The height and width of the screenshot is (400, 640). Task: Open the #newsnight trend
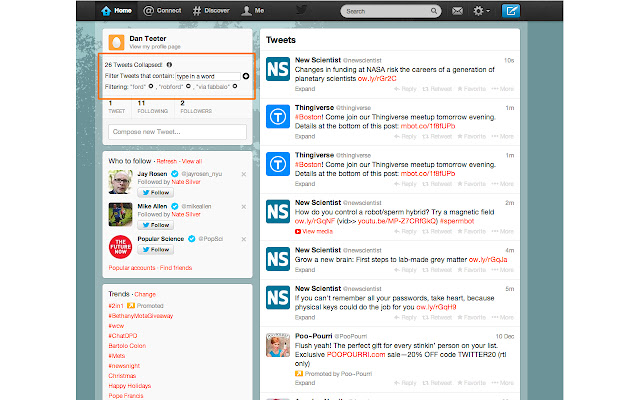coord(124,366)
